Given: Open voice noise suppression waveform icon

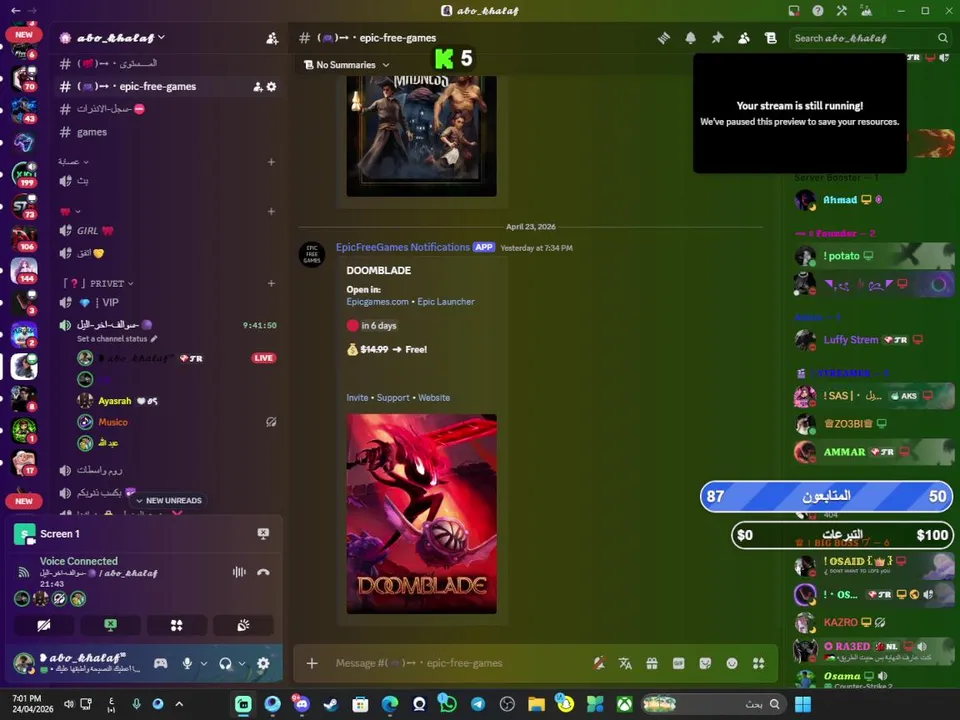Looking at the screenshot, I should [239, 572].
